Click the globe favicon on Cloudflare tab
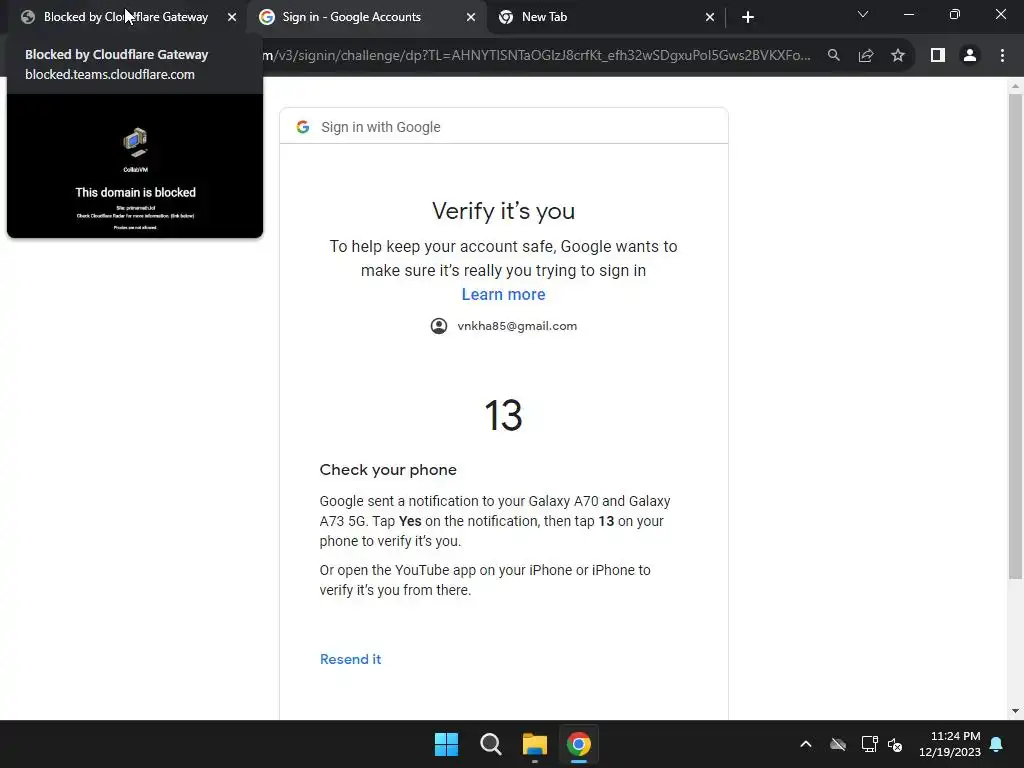 pos(27,17)
